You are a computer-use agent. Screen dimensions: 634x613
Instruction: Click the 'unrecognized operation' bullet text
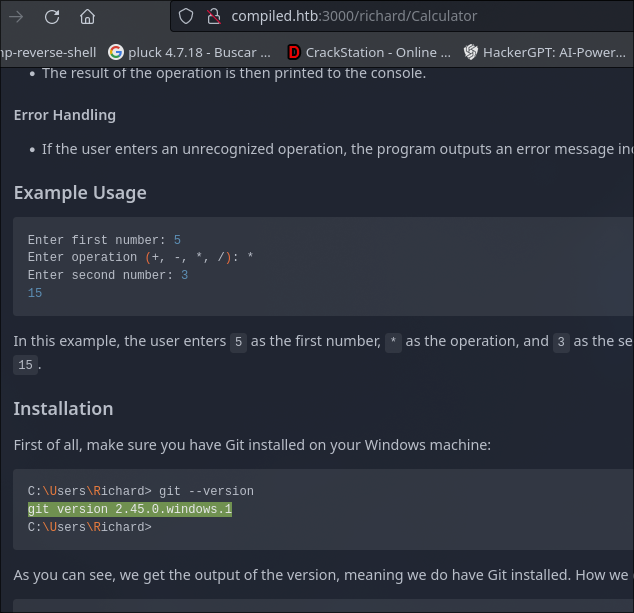click(338, 149)
